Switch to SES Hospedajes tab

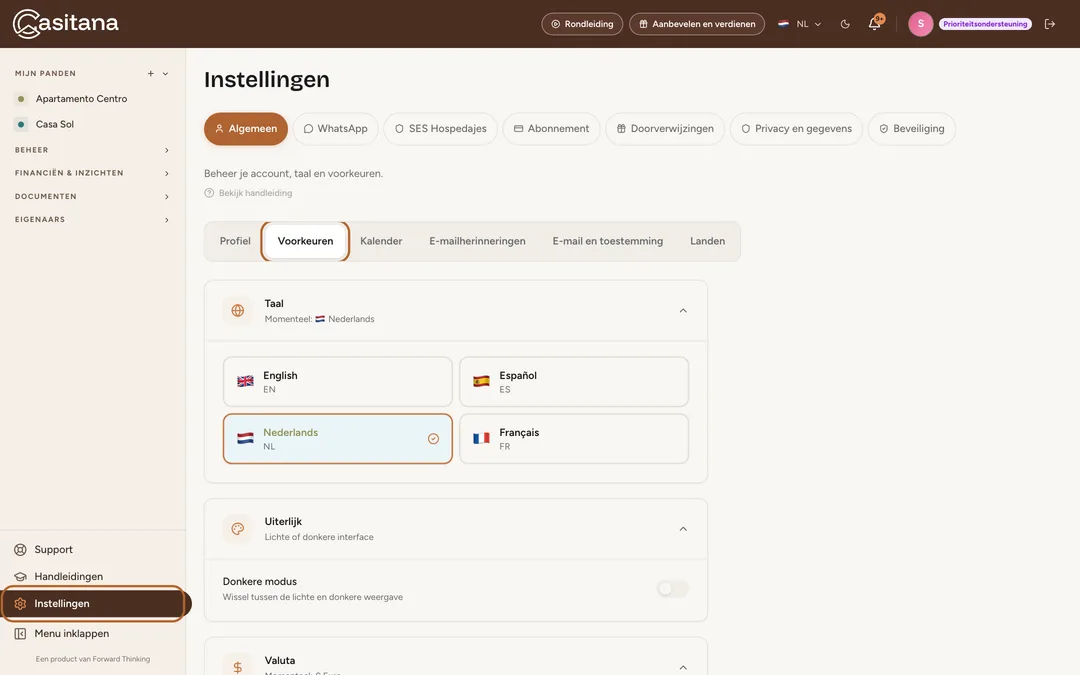440,129
